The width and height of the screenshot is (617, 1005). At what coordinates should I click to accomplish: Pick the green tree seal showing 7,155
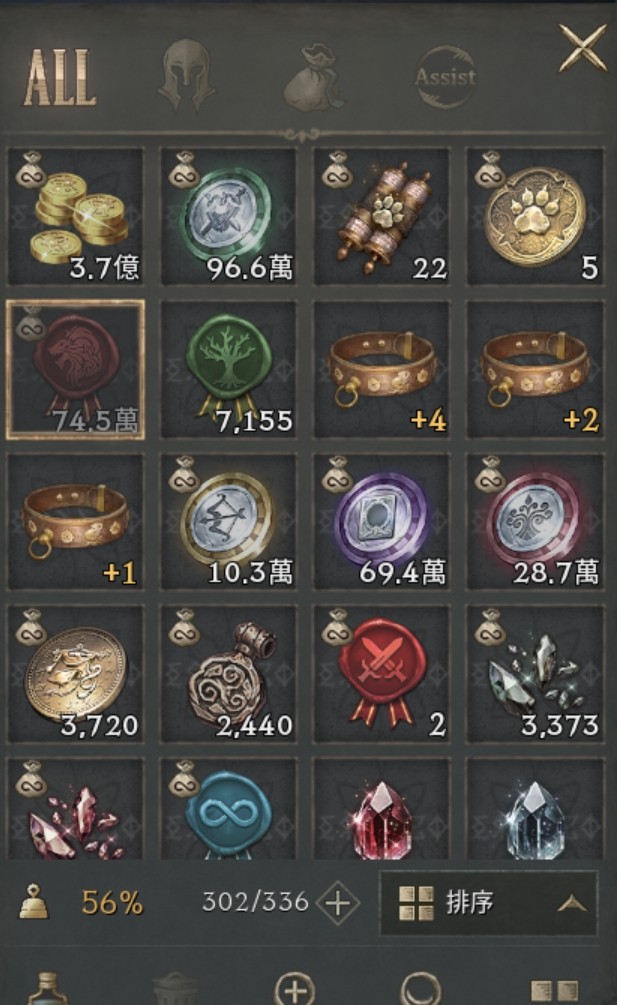pyautogui.click(x=229, y=370)
